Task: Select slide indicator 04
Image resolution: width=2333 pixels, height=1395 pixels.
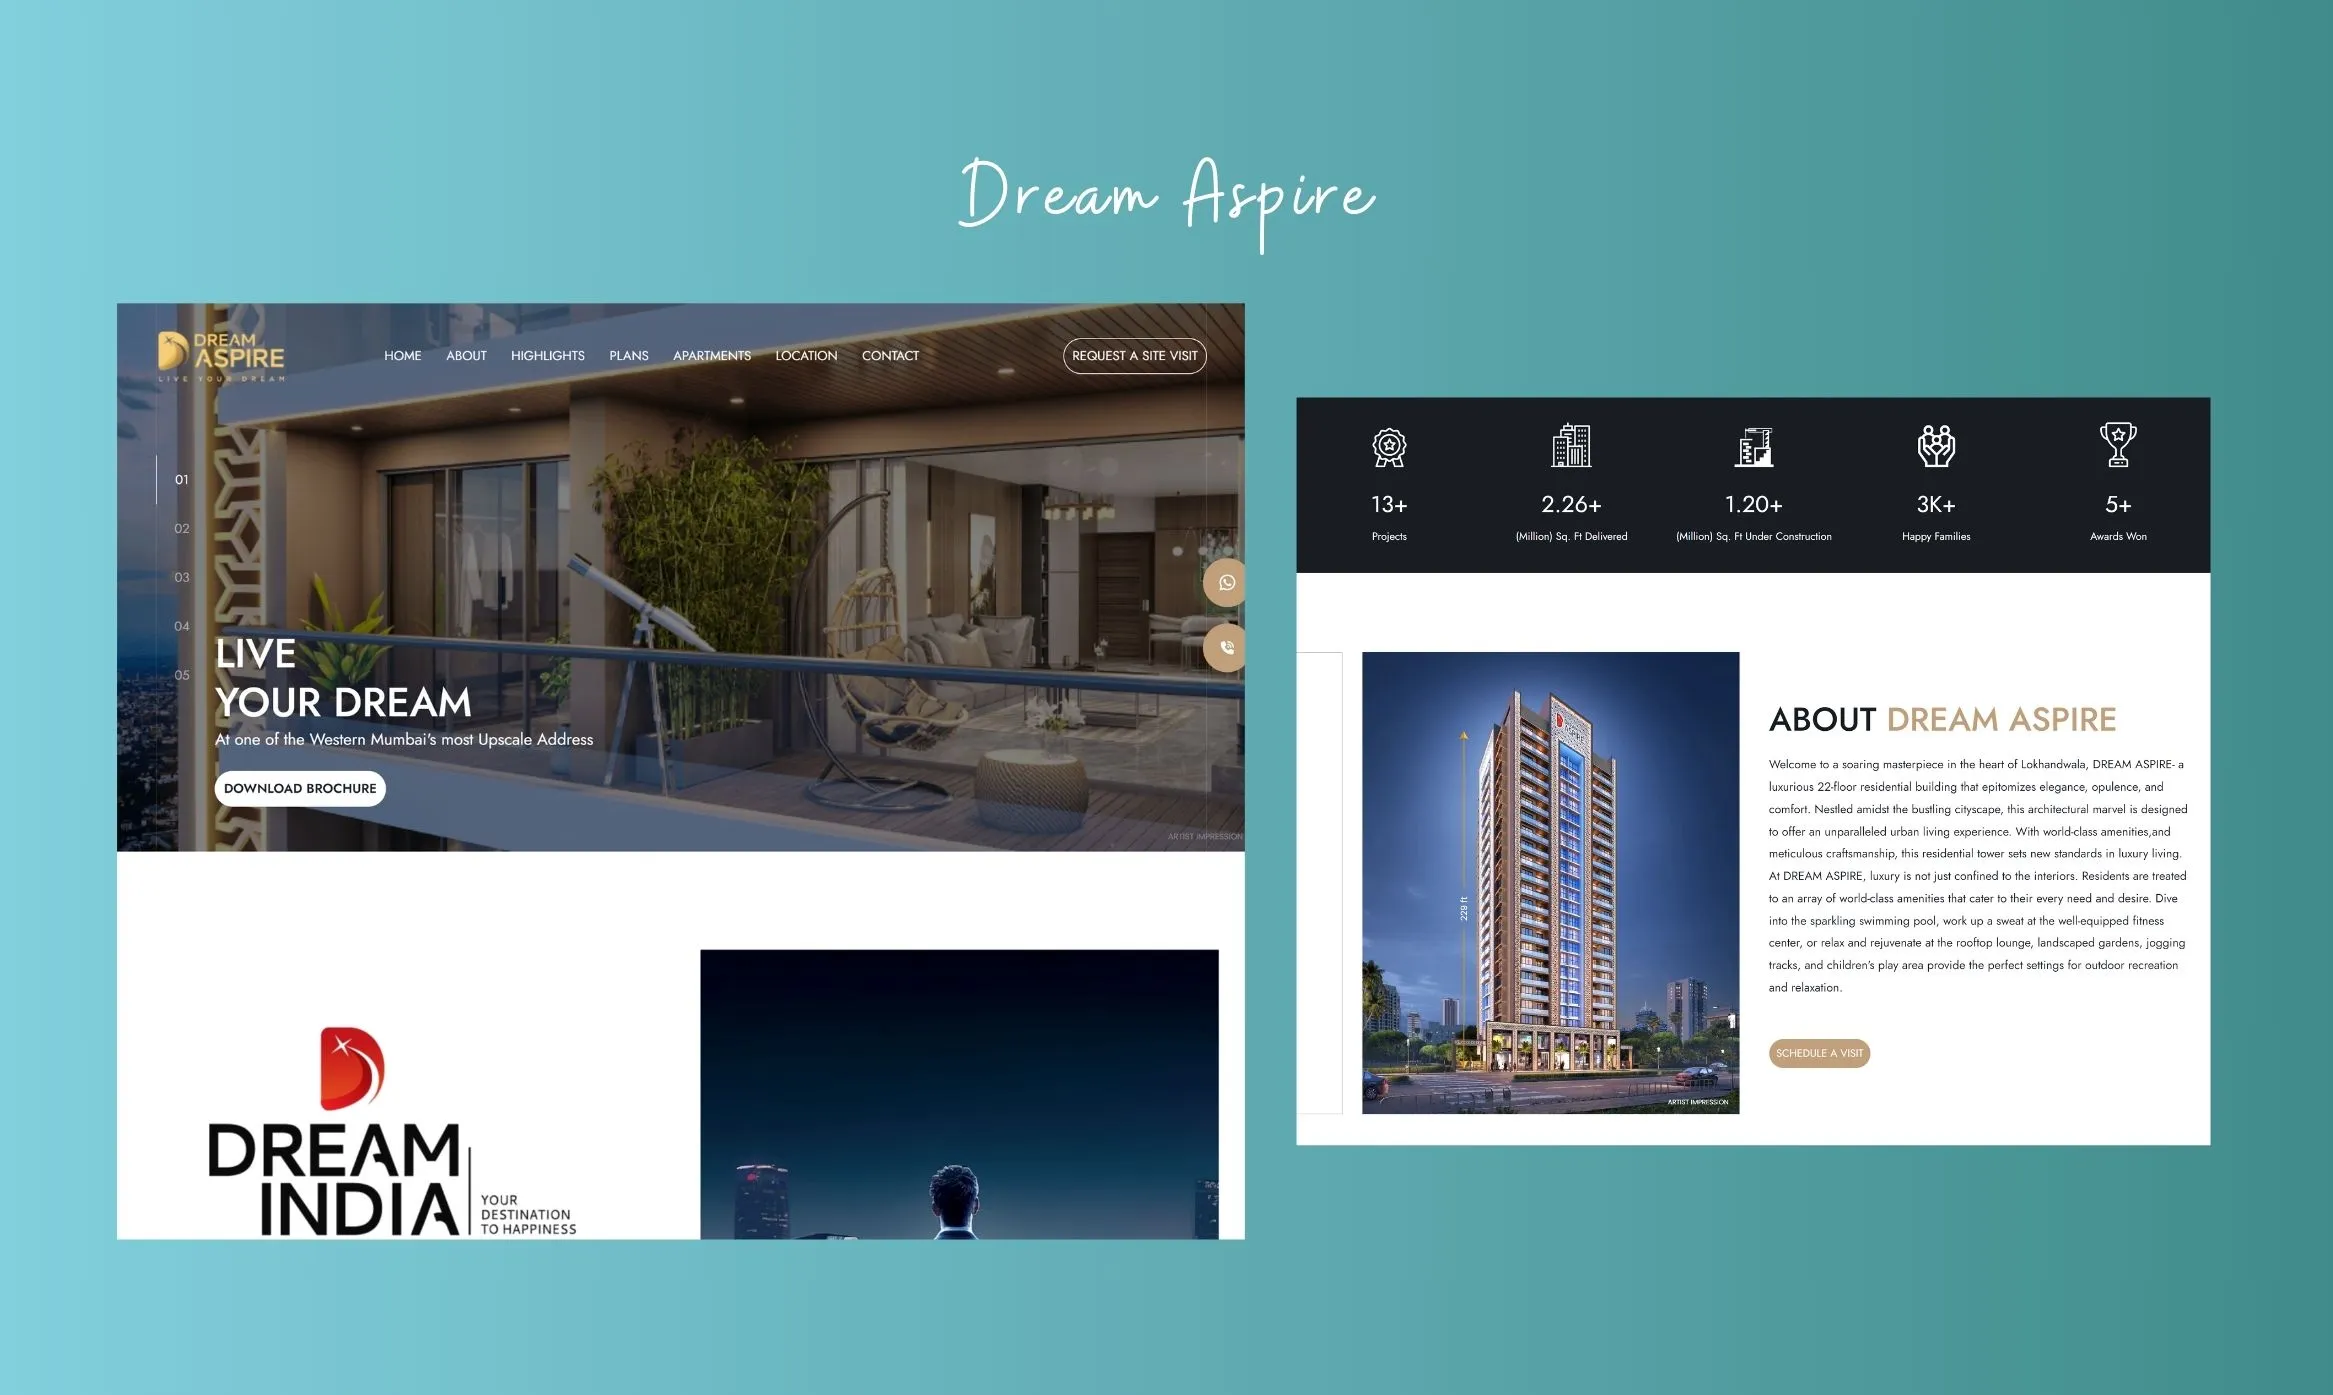Action: (x=181, y=627)
